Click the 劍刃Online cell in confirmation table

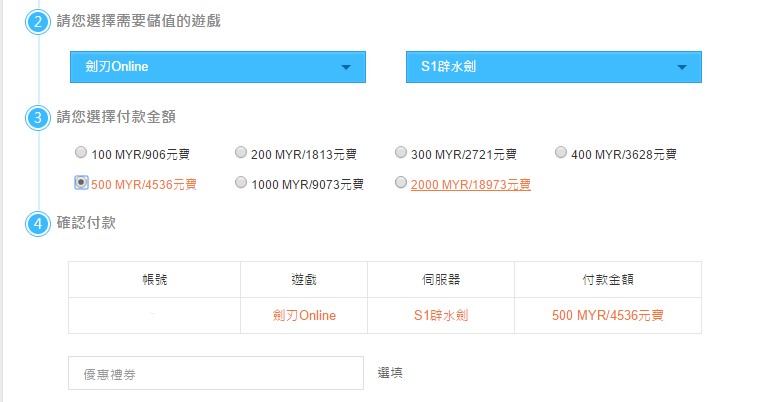pos(304,316)
